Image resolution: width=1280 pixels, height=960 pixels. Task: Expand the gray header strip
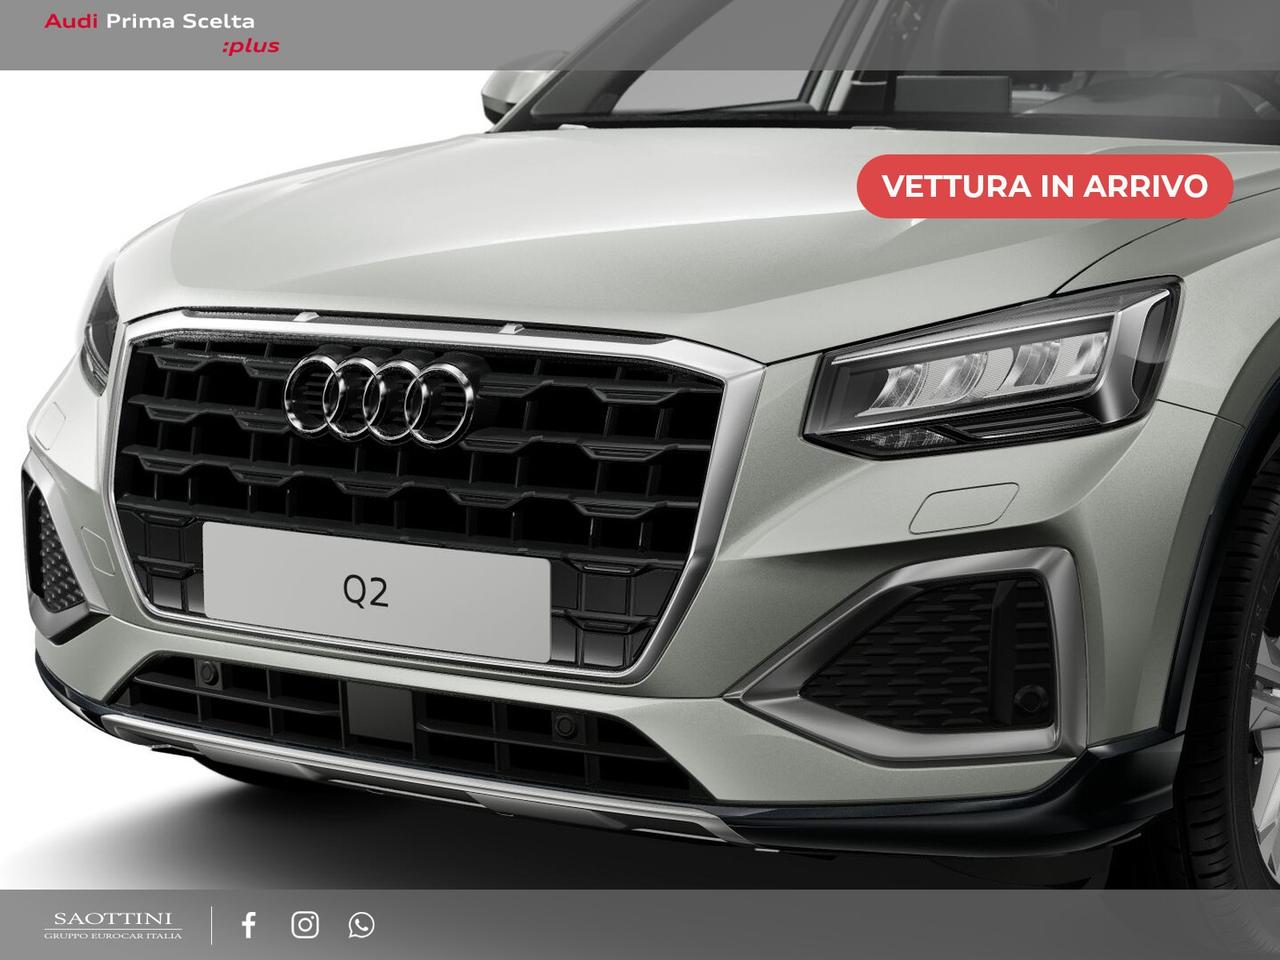pyautogui.click(x=640, y=30)
